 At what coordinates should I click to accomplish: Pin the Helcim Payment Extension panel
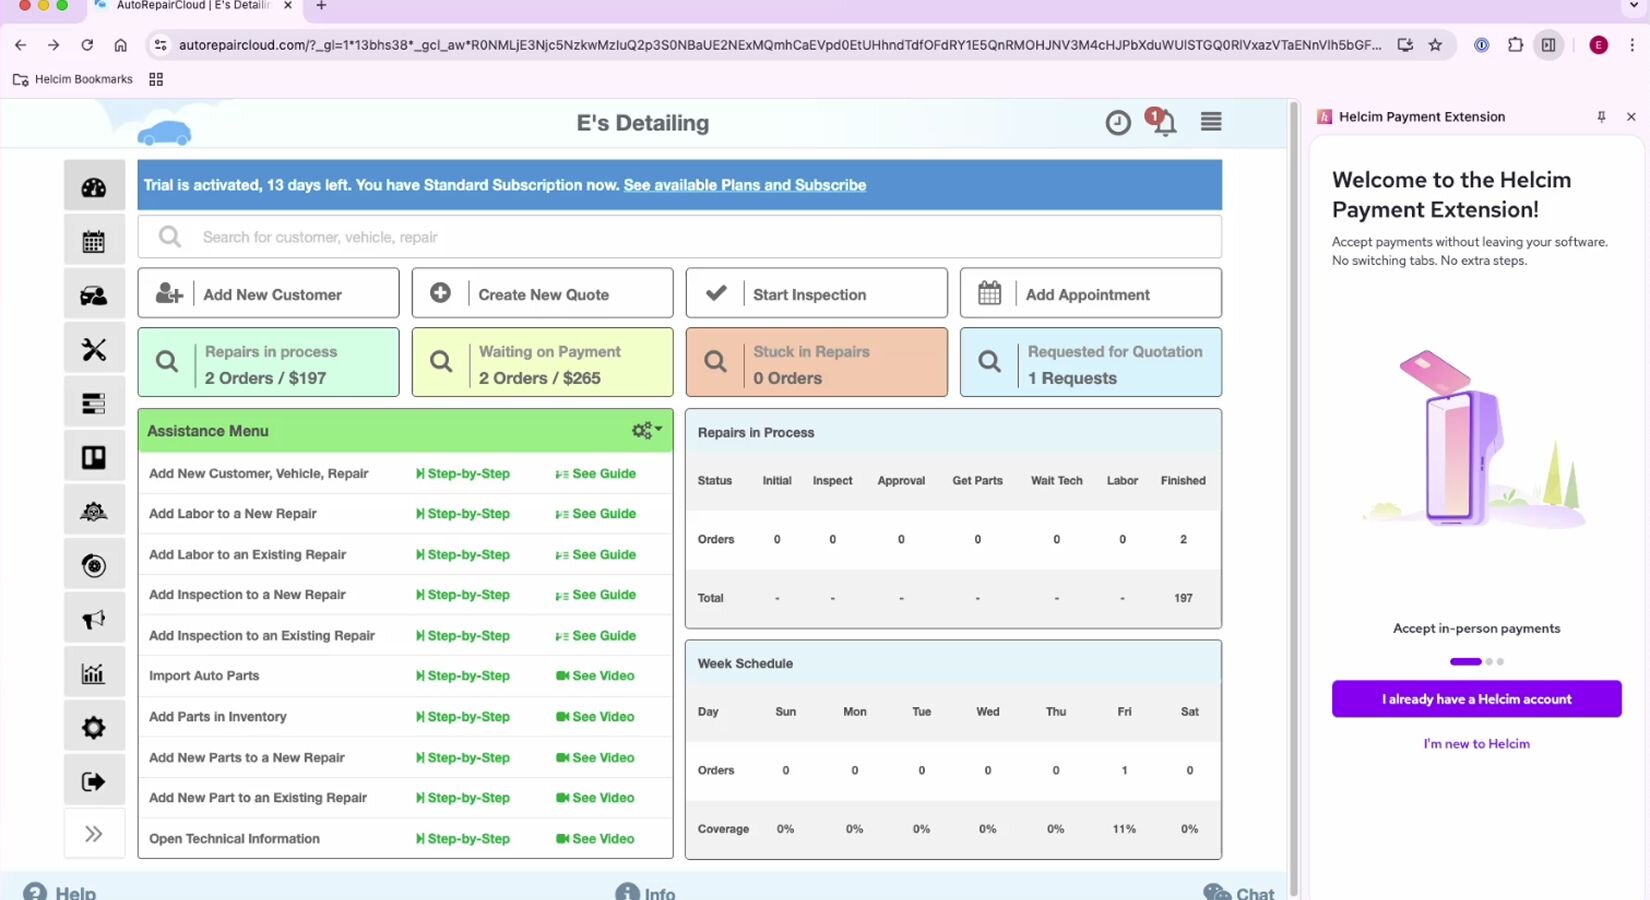[1601, 117]
